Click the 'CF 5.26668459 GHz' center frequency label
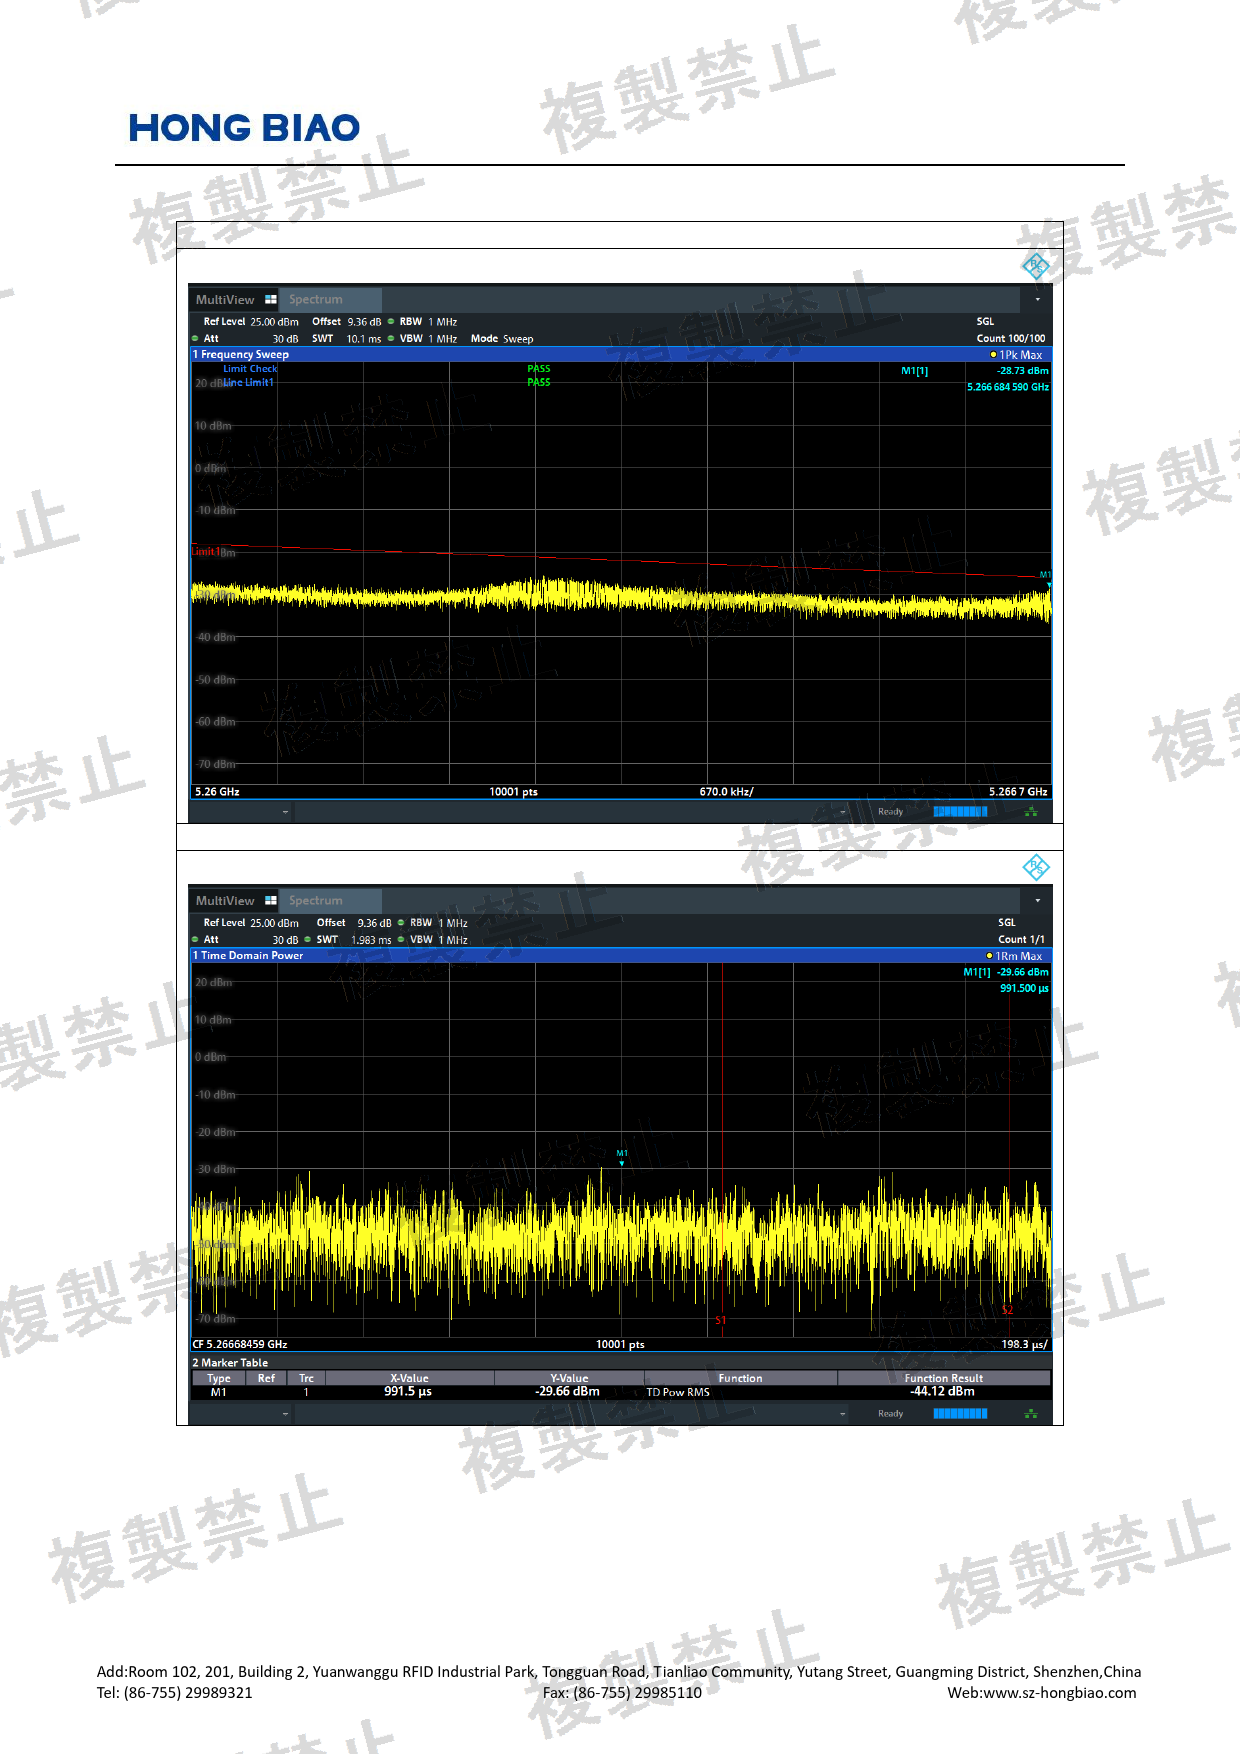Image resolution: width=1240 pixels, height=1754 pixels. coord(240,1345)
